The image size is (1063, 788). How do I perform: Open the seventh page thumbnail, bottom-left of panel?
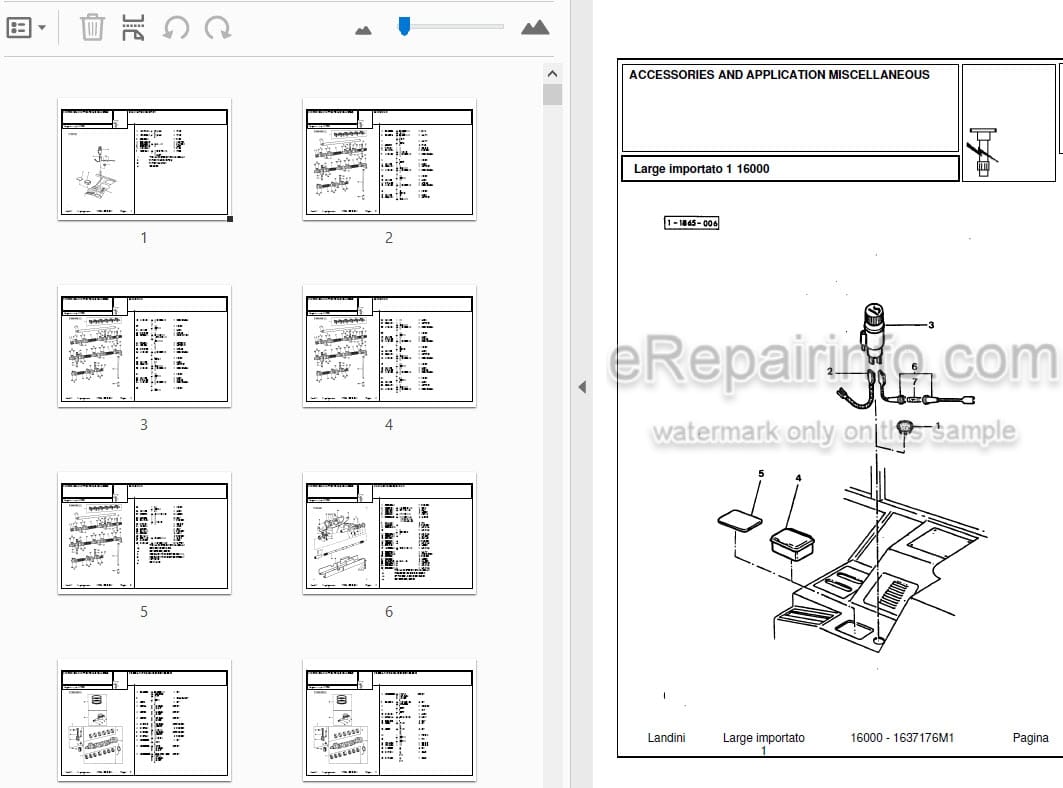[144, 720]
